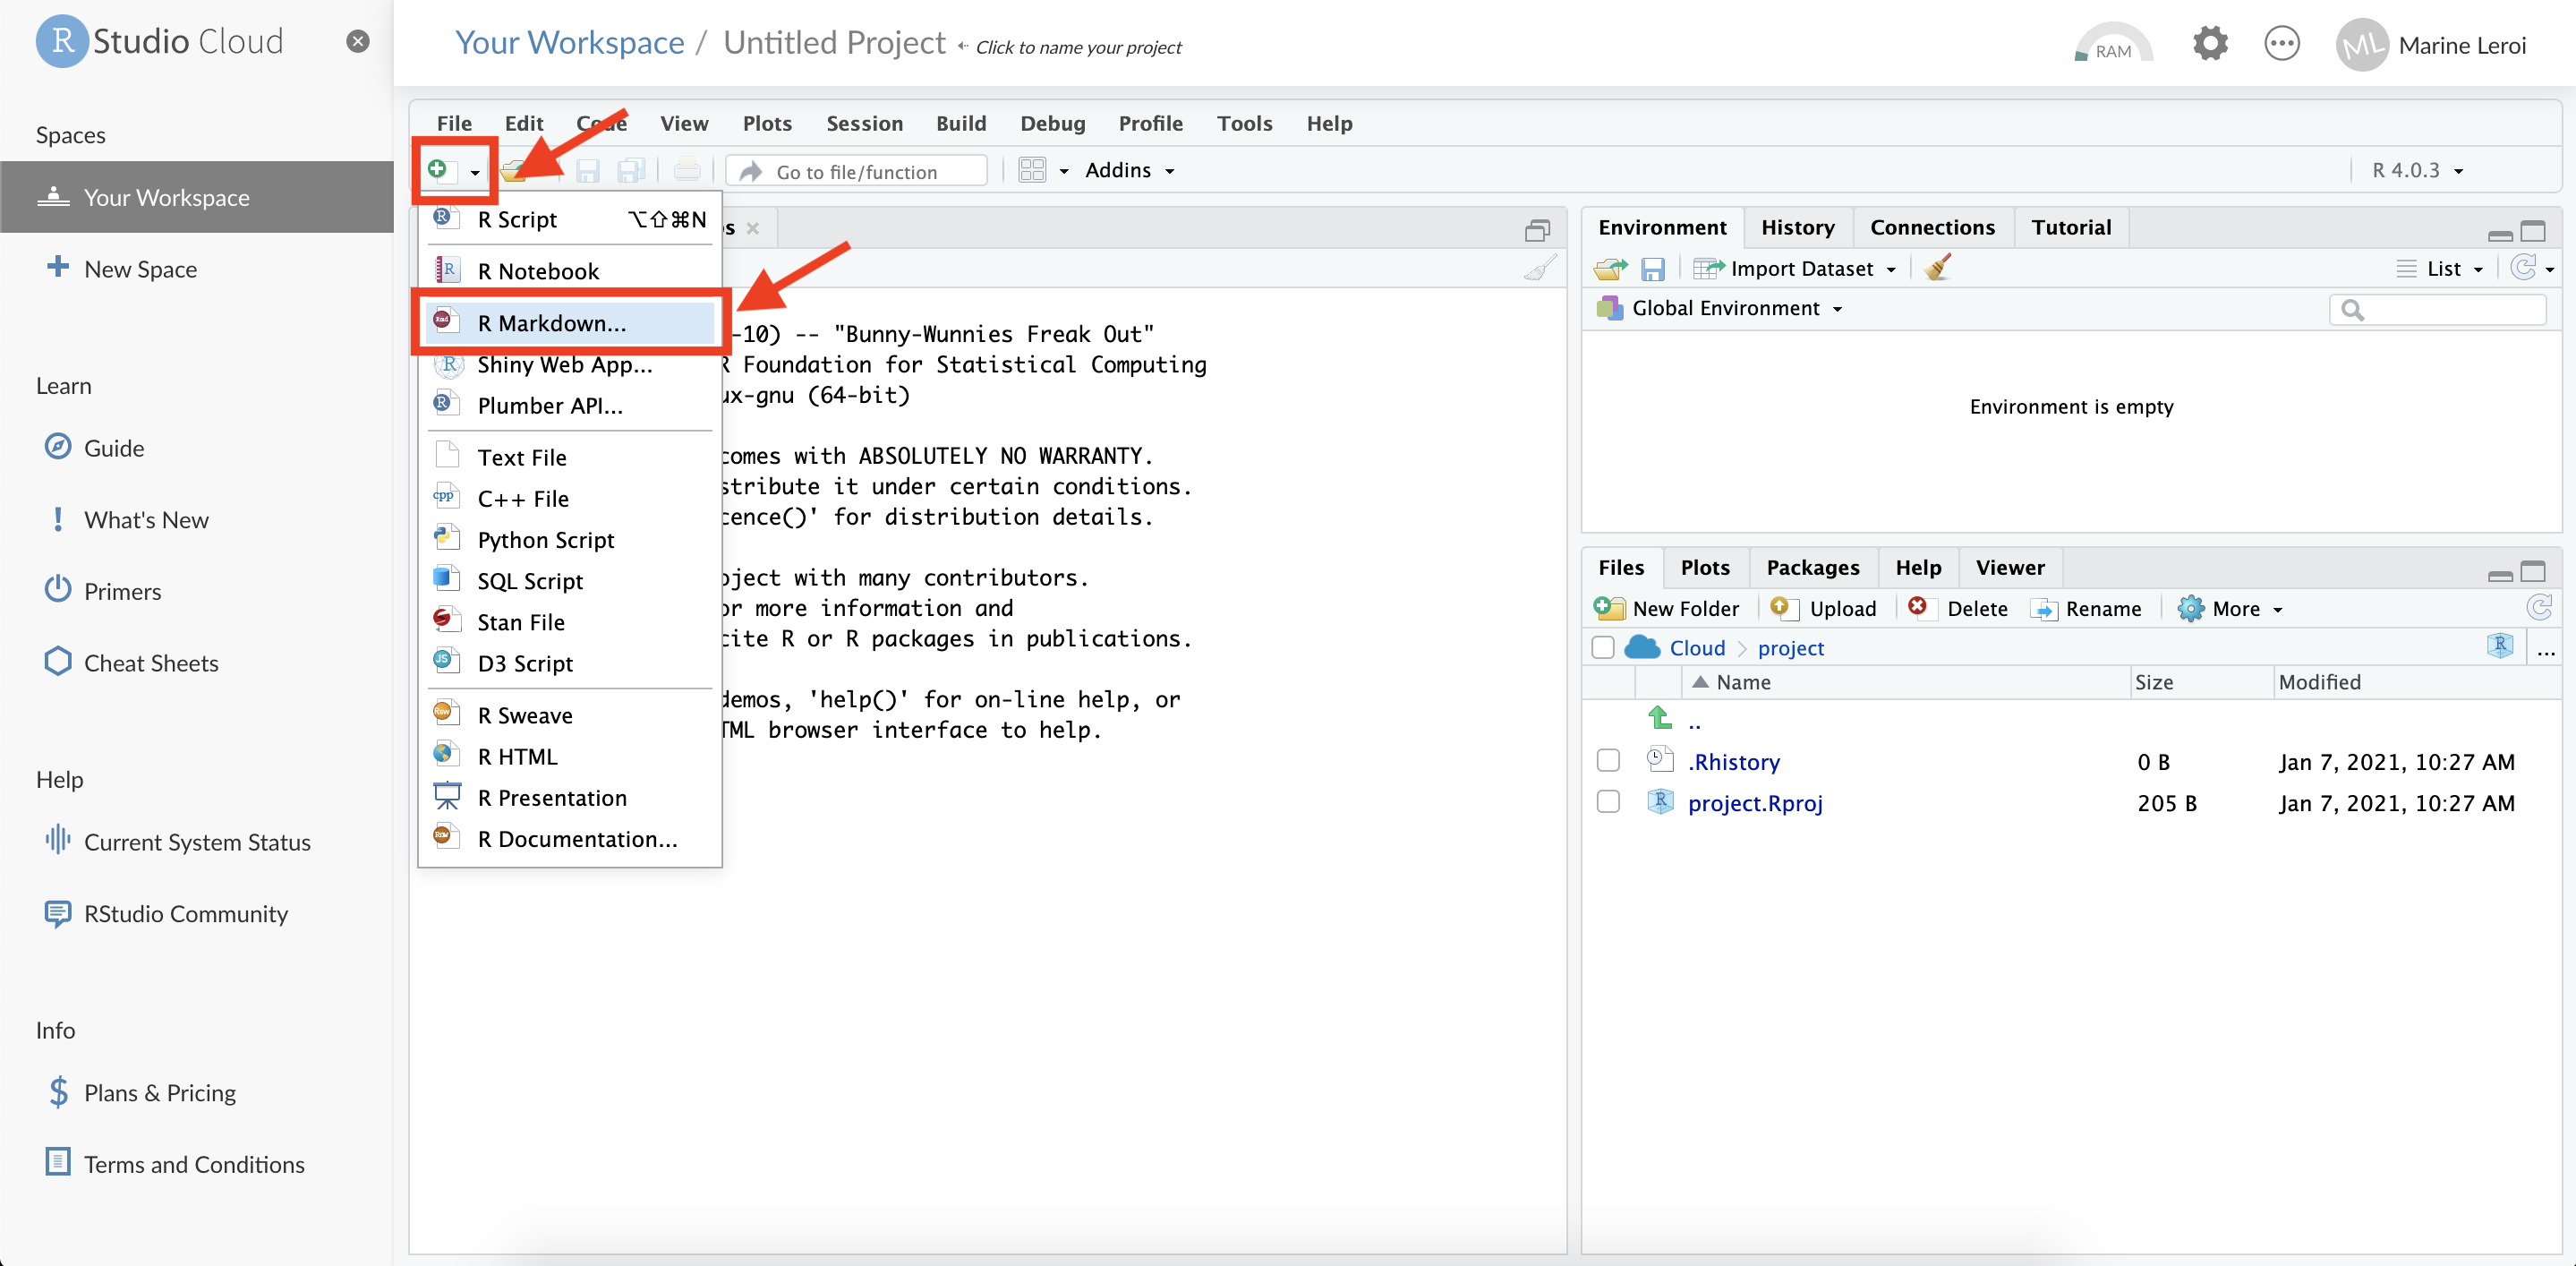
Task: Check the .Rhistory file checkbox
Action: tap(1608, 761)
